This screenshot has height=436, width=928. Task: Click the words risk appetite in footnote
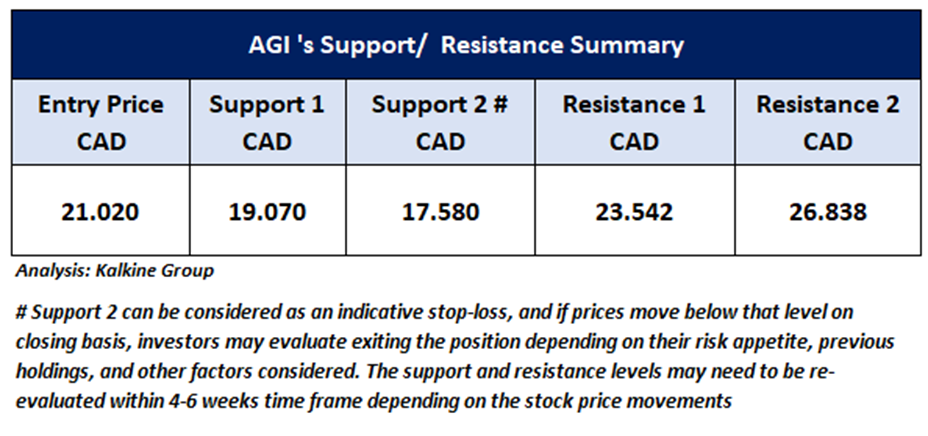coord(662,340)
